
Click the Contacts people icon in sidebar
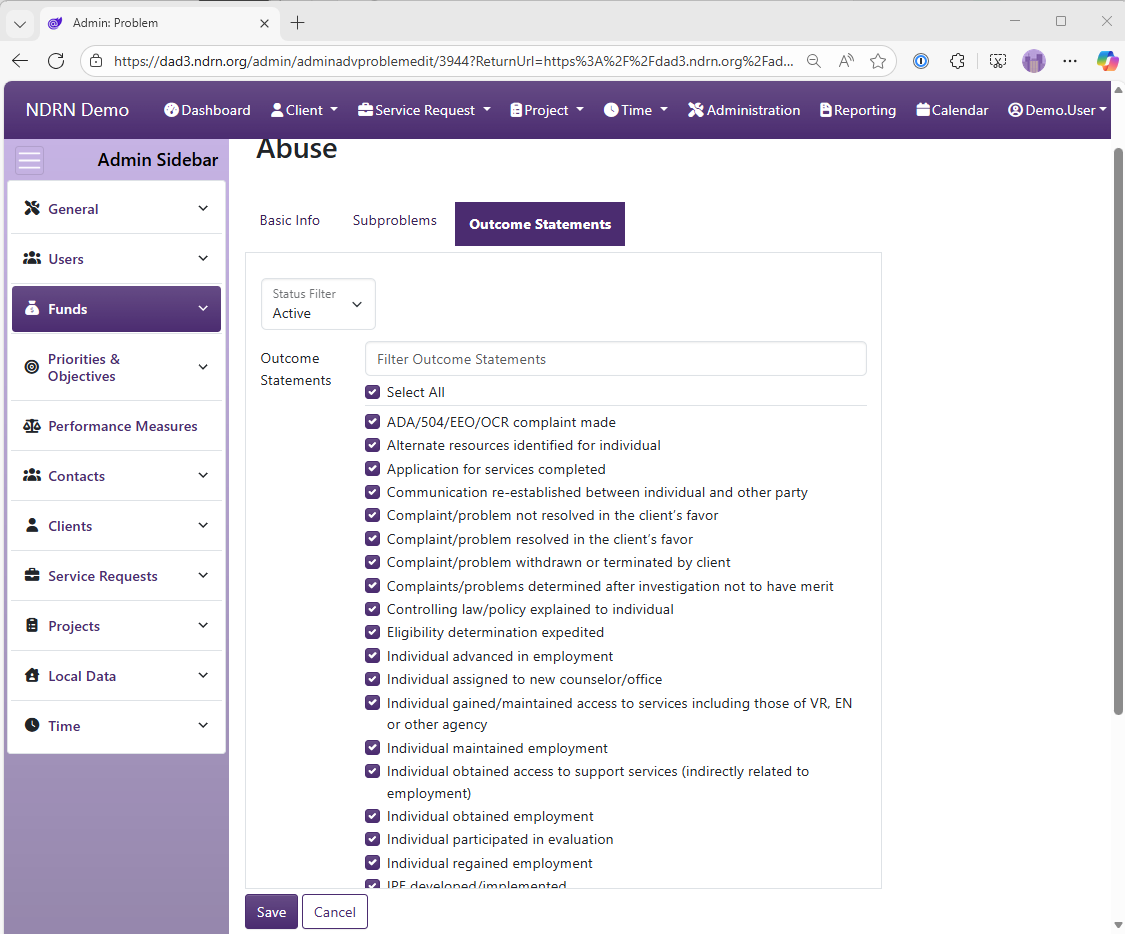point(32,476)
